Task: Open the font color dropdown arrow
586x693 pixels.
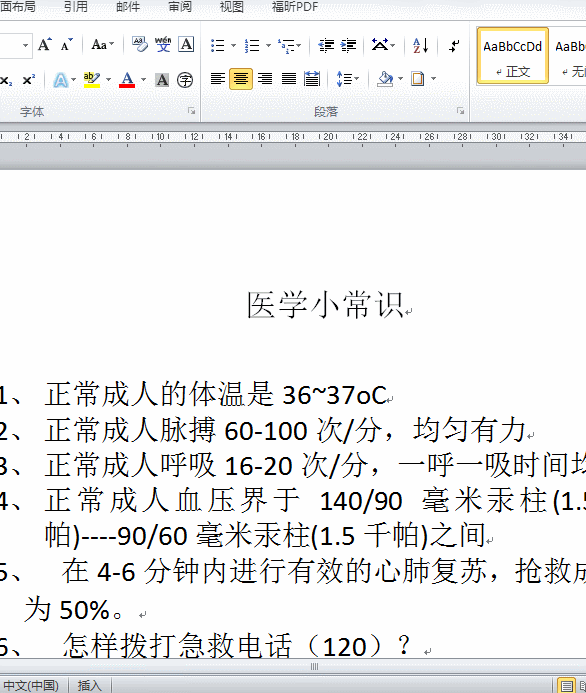Action: coord(143,80)
